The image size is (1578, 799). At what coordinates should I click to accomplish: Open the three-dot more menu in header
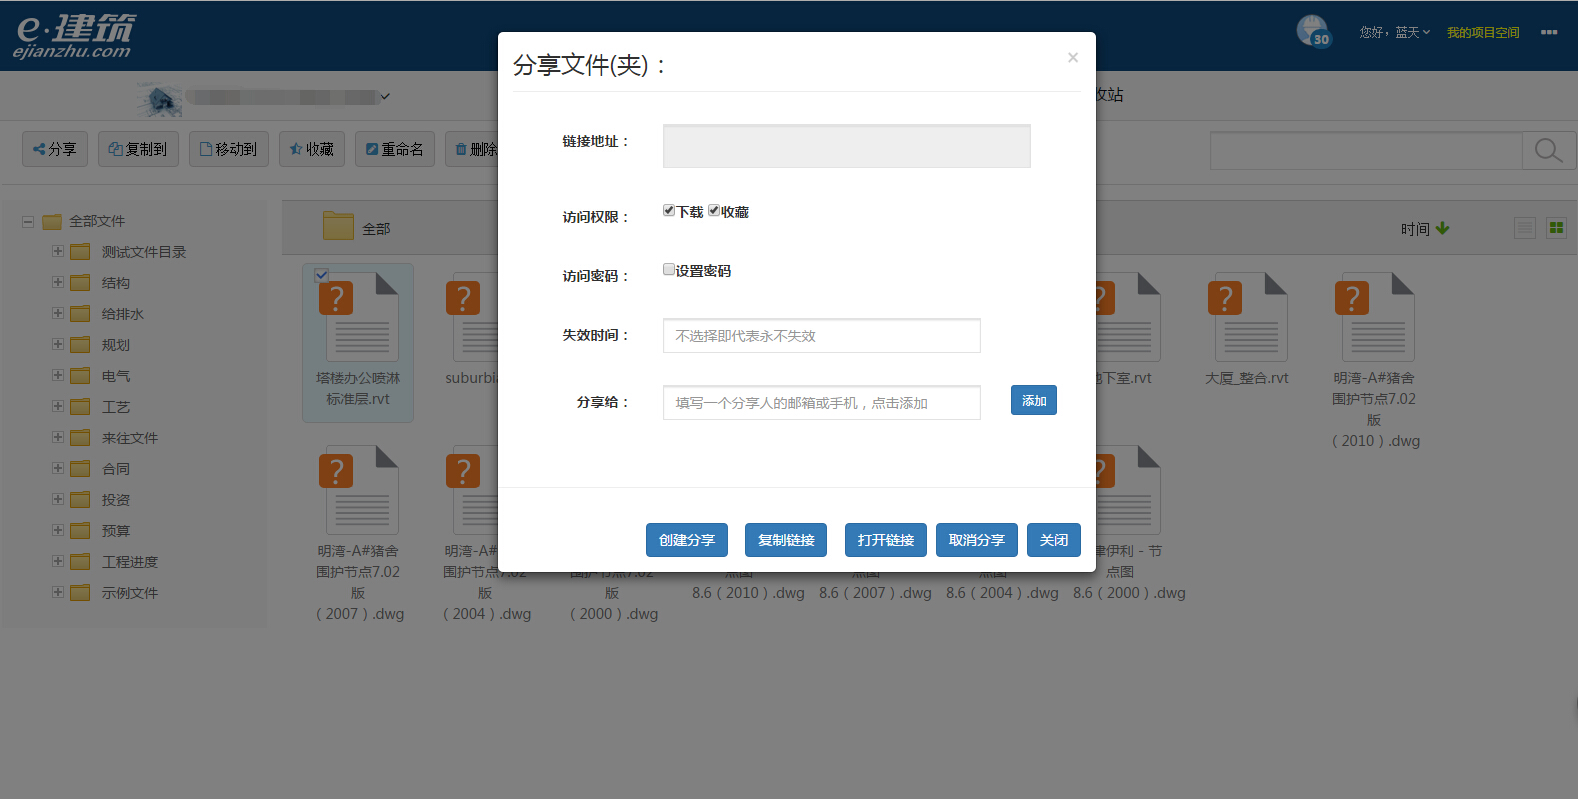(x=1549, y=32)
